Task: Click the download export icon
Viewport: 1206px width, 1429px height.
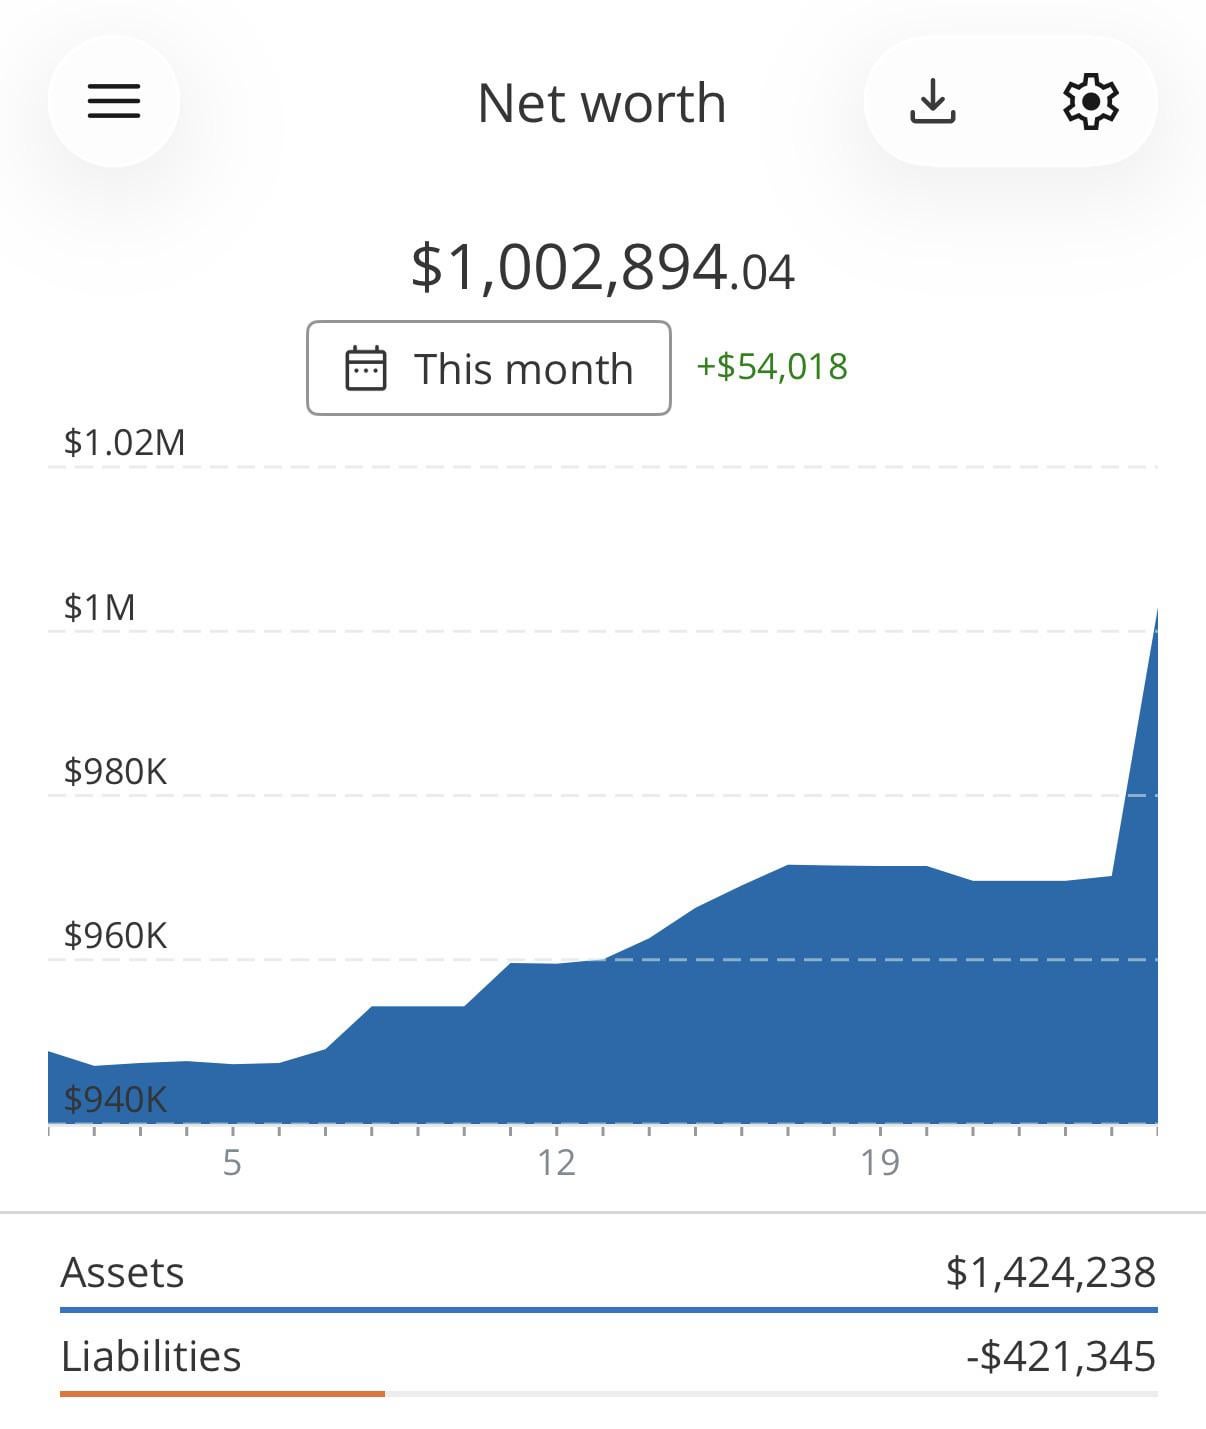Action: click(x=932, y=101)
